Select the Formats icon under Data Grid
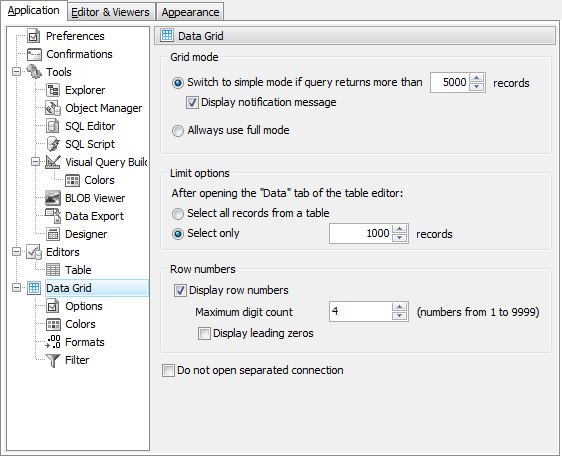The image size is (562, 457). point(53,342)
